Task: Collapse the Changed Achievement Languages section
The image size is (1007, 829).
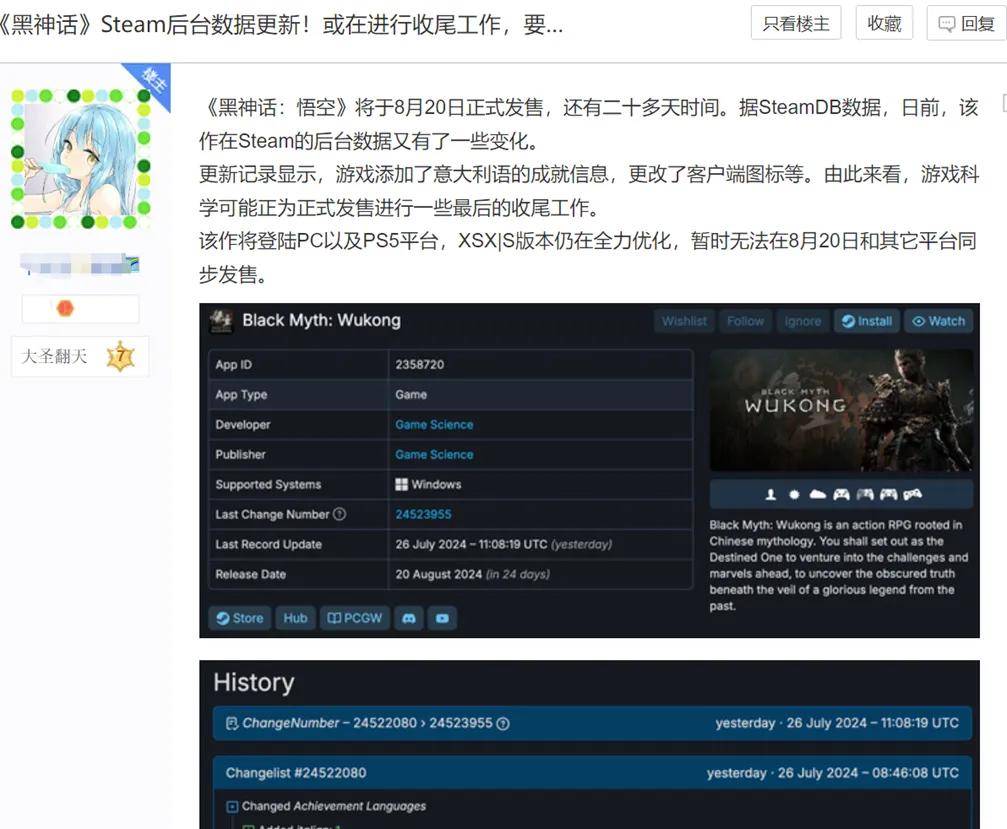Action: point(232,807)
